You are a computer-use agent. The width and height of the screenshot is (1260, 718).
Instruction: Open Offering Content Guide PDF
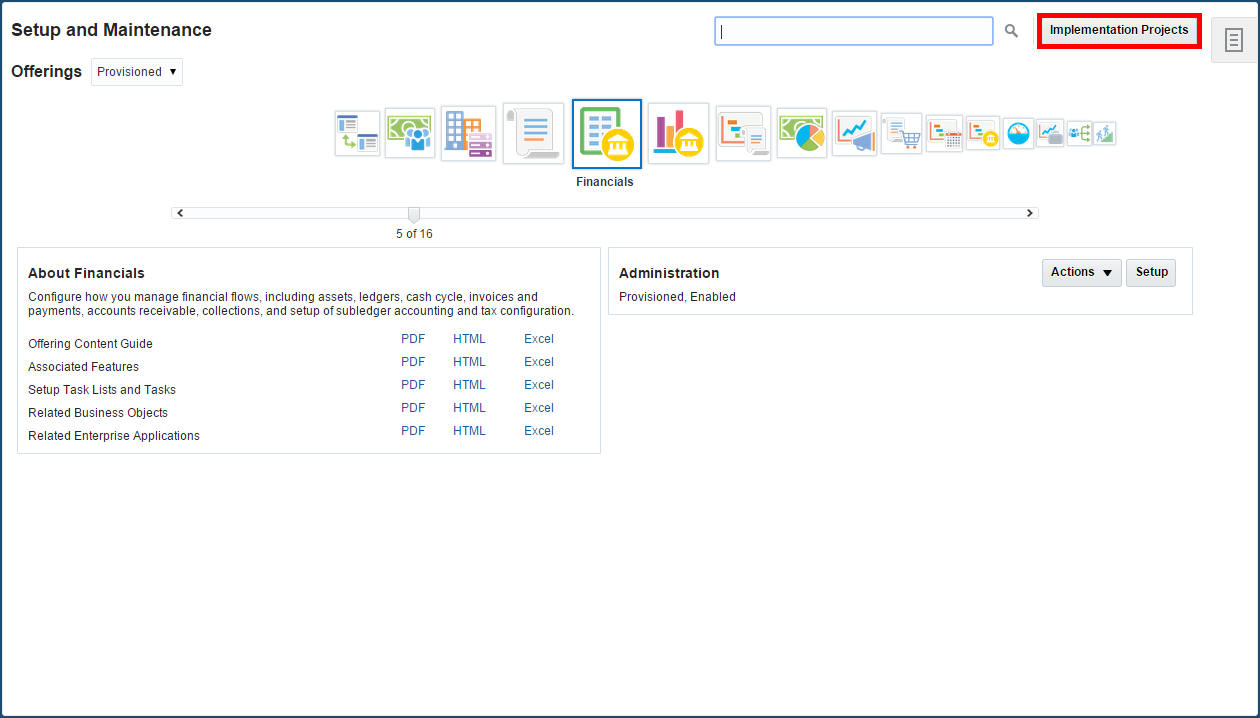(413, 339)
